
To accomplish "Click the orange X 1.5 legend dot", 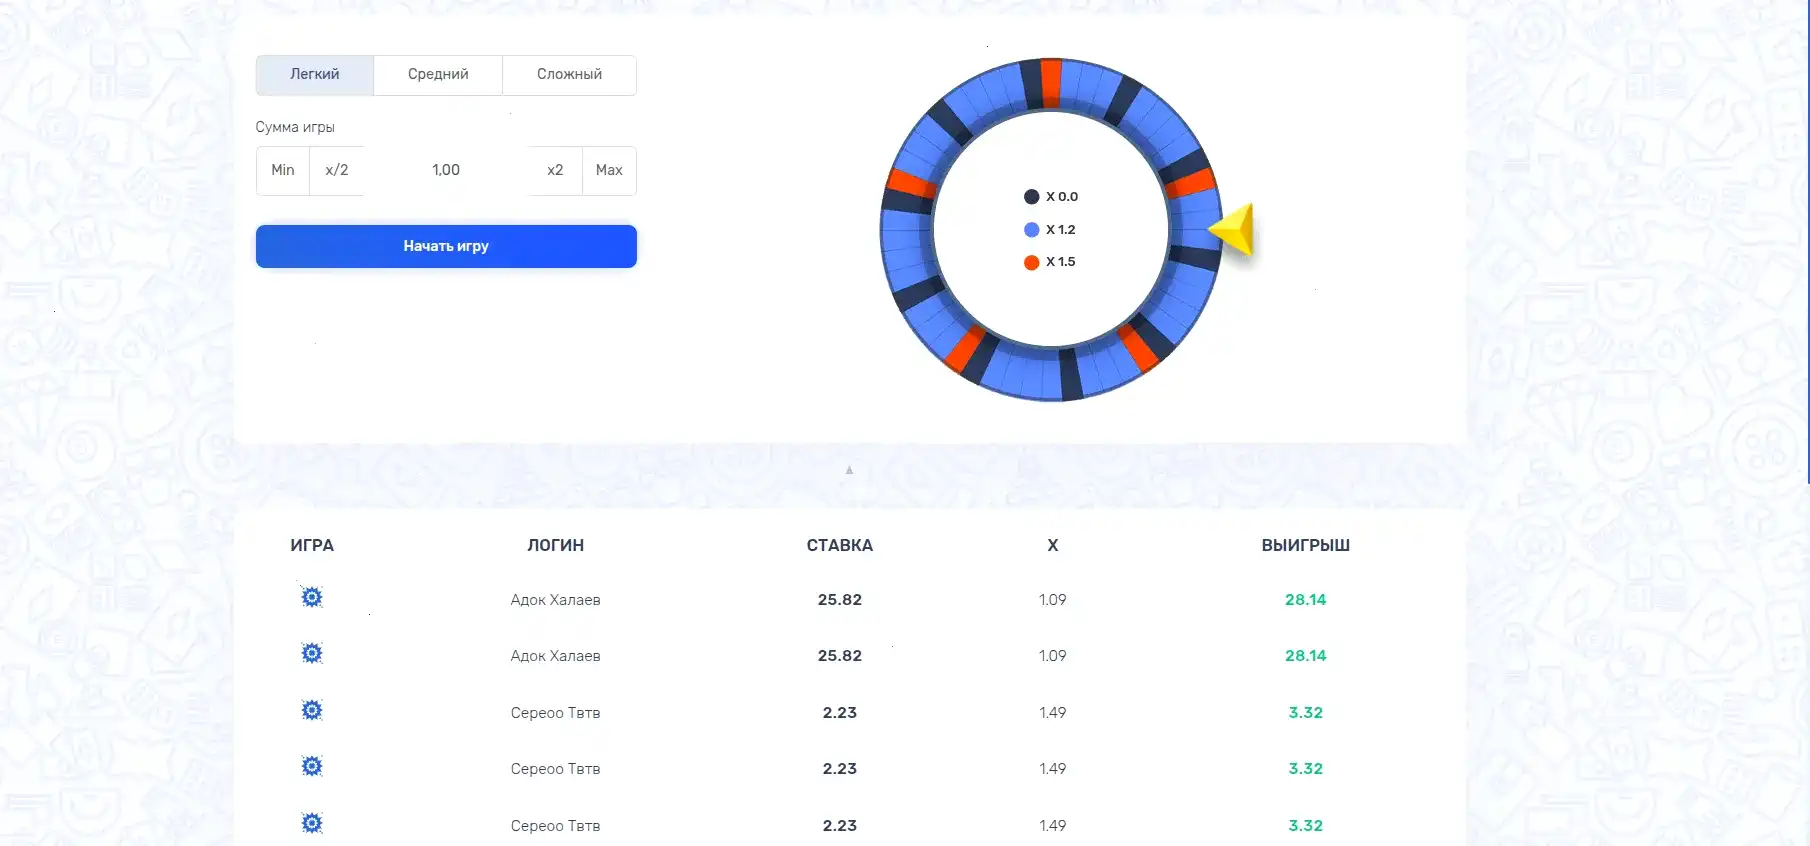I will click(x=1032, y=262).
